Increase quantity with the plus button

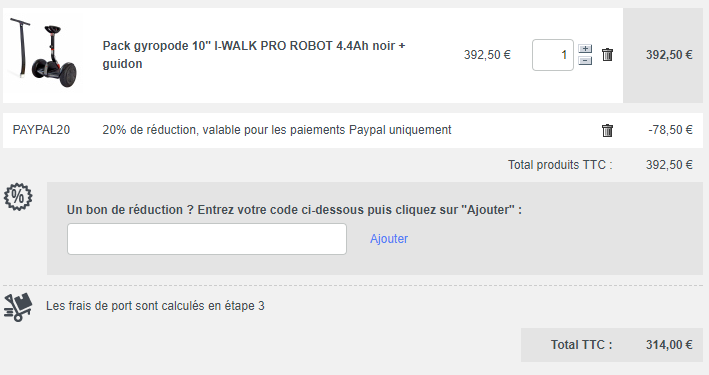pos(585,49)
